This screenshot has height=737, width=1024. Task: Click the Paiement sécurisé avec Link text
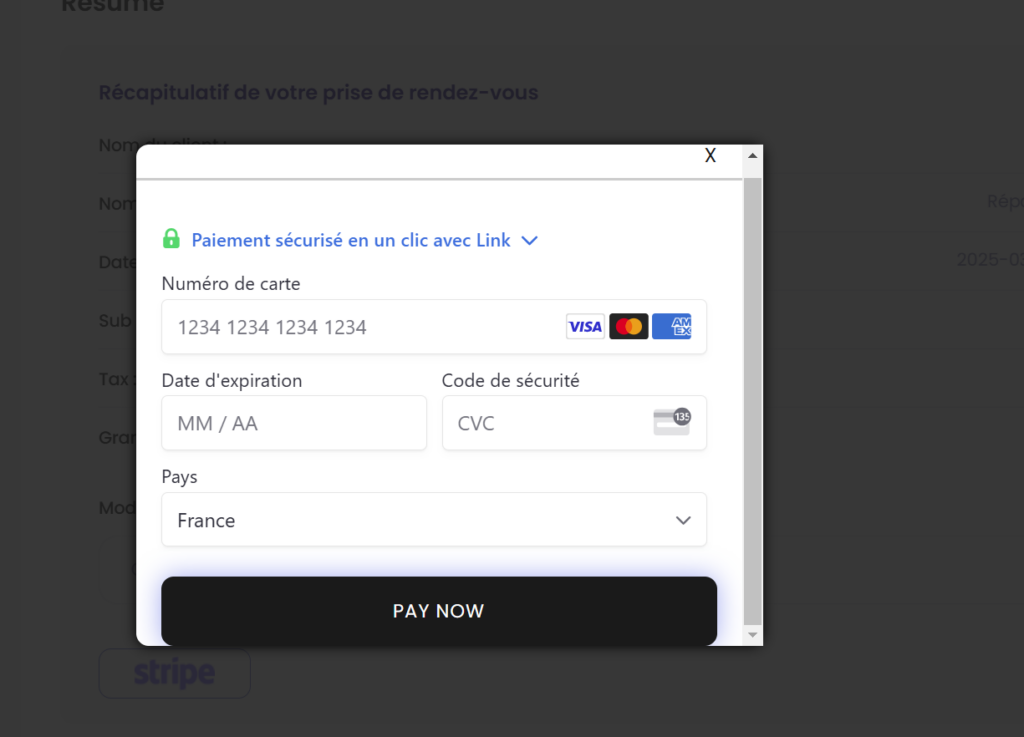[351, 240]
